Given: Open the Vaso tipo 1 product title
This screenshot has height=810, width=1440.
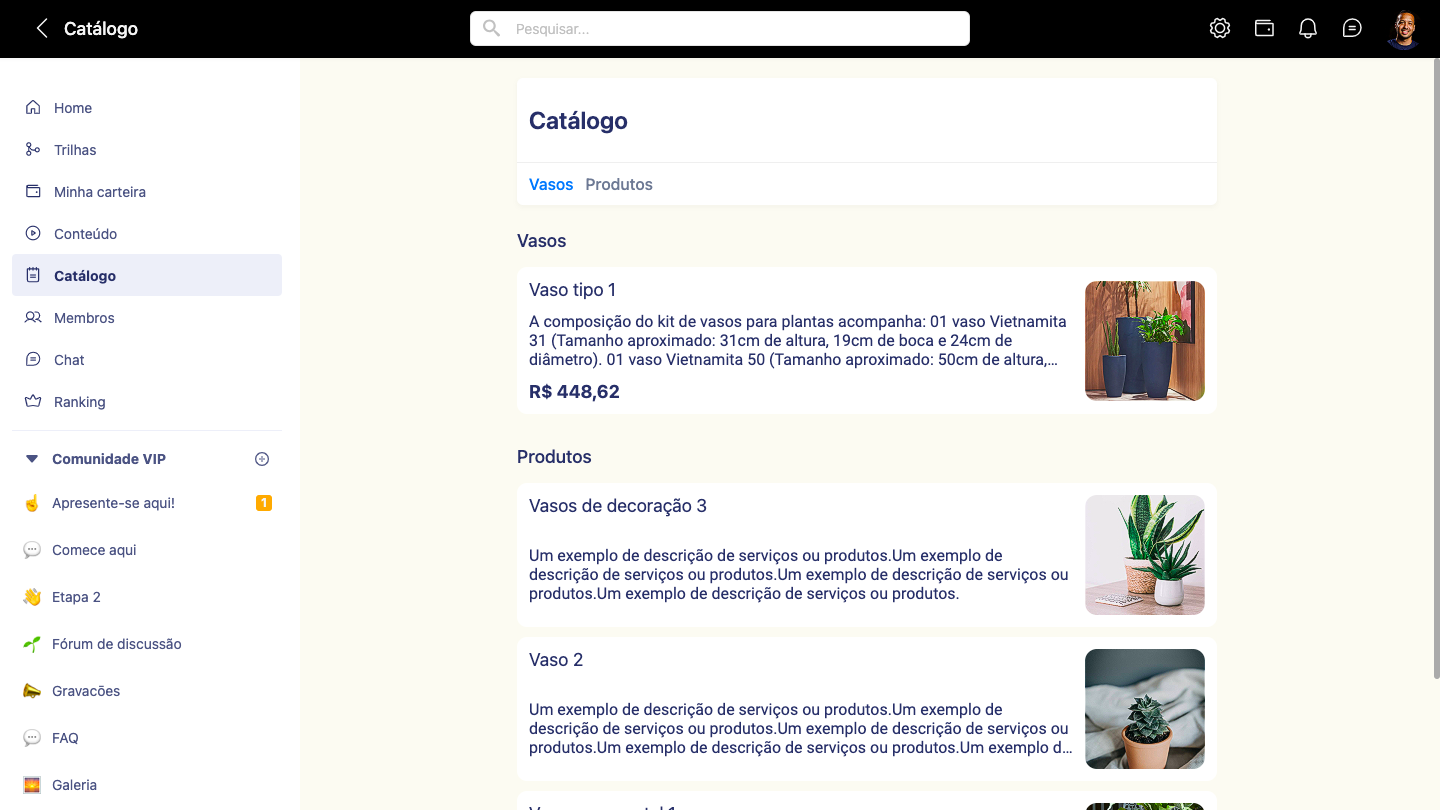Looking at the screenshot, I should (x=573, y=290).
